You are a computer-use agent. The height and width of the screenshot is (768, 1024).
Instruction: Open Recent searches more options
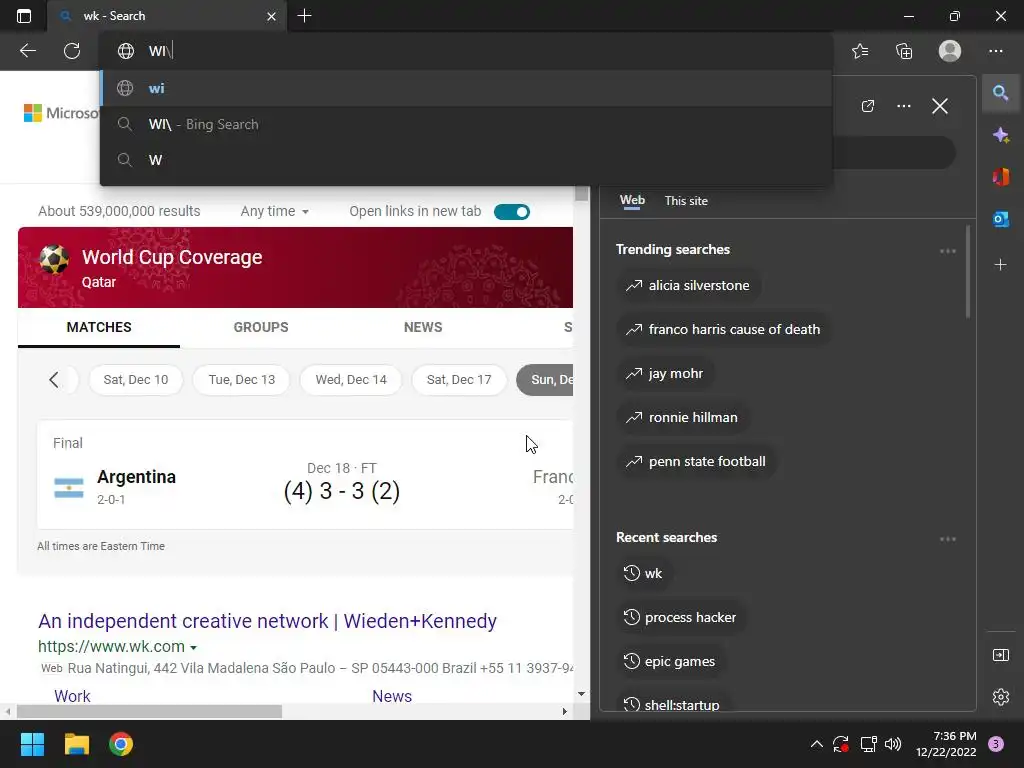pyautogui.click(x=948, y=539)
